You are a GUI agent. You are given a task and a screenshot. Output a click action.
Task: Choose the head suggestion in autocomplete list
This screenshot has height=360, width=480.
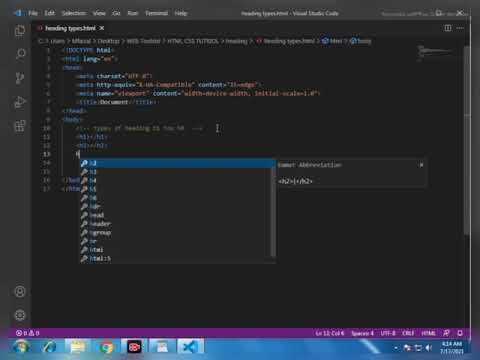click(x=176, y=215)
